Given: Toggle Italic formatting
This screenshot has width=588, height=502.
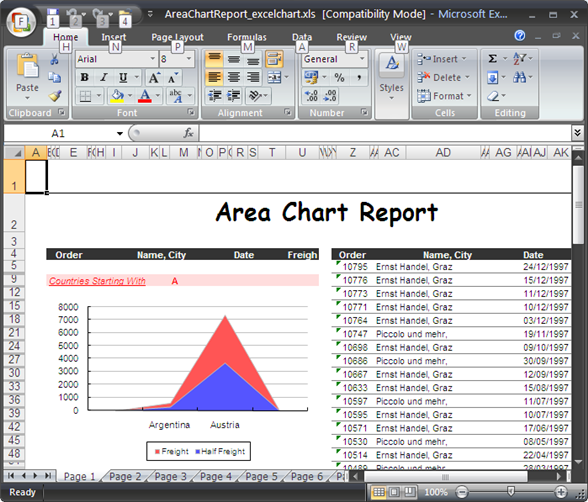Looking at the screenshot, I should (x=104, y=78).
